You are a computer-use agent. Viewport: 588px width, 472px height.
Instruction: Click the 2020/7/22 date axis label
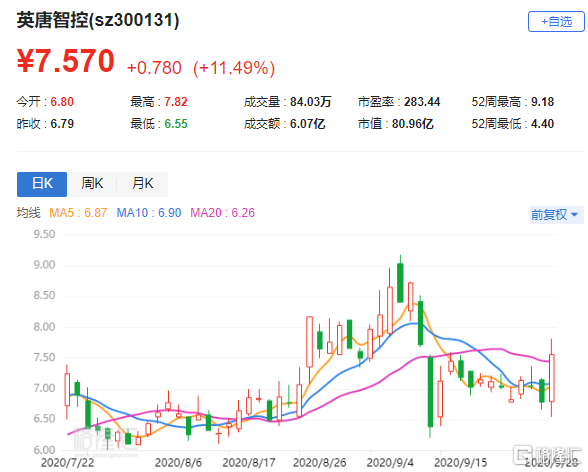point(68,463)
